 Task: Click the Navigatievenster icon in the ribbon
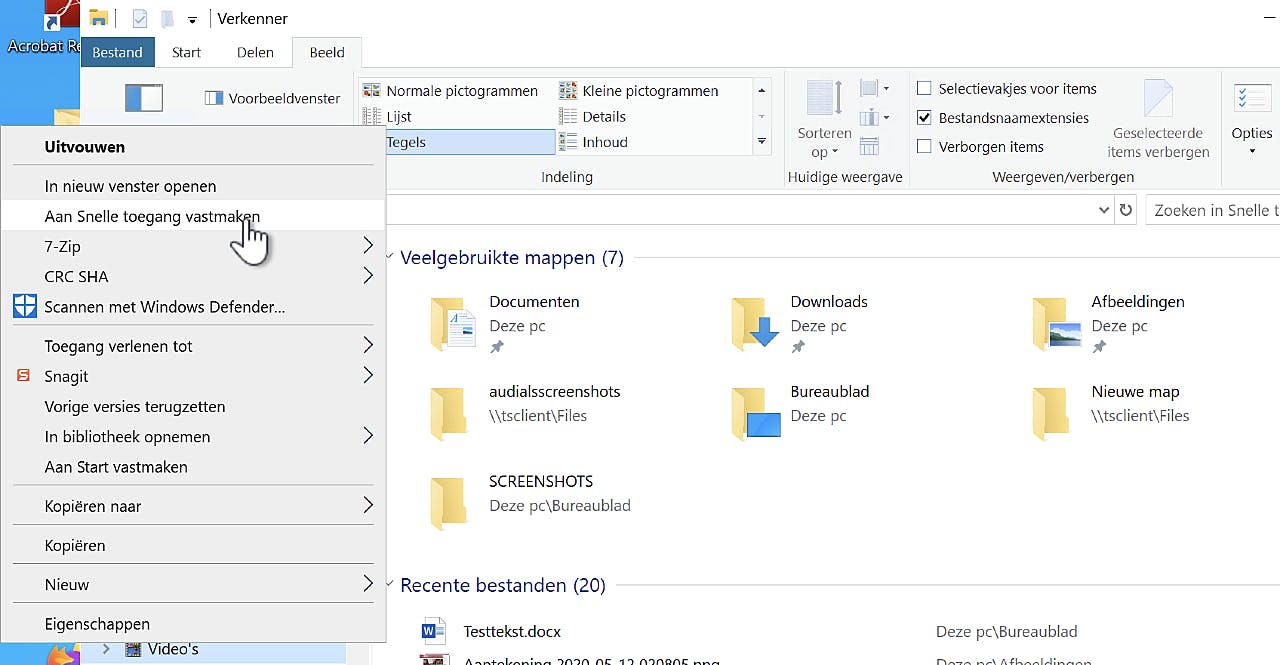[144, 98]
